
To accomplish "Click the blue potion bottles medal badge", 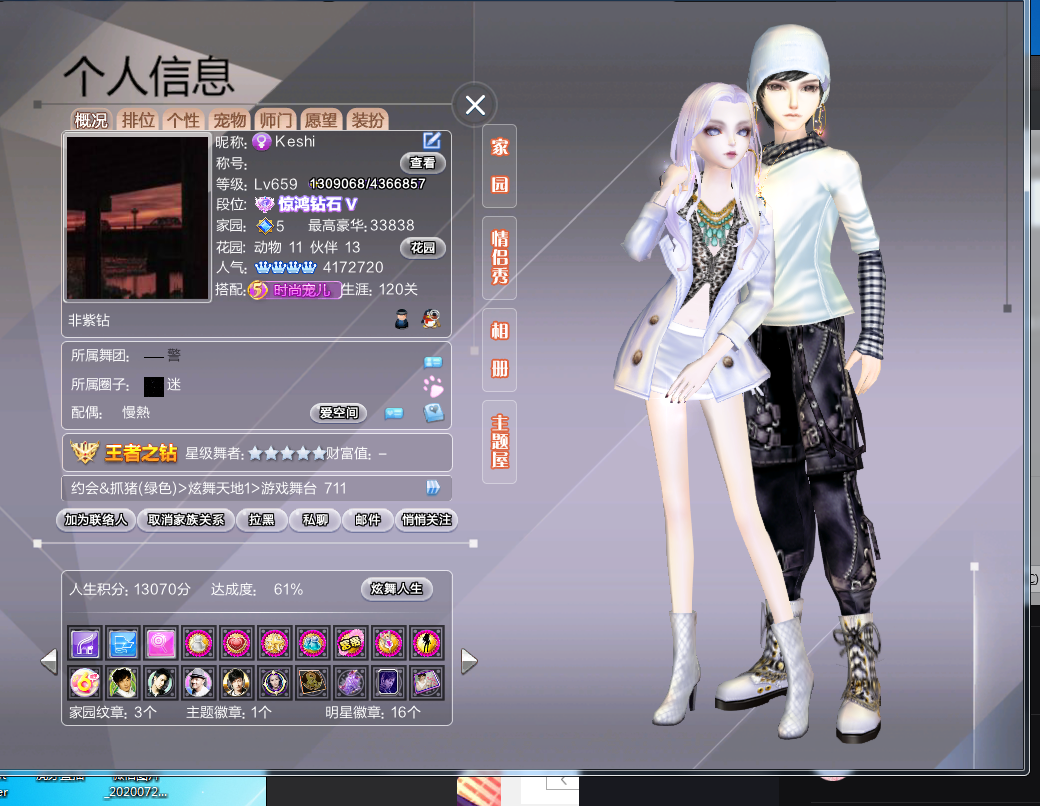I will pyautogui.click(x=312, y=643).
